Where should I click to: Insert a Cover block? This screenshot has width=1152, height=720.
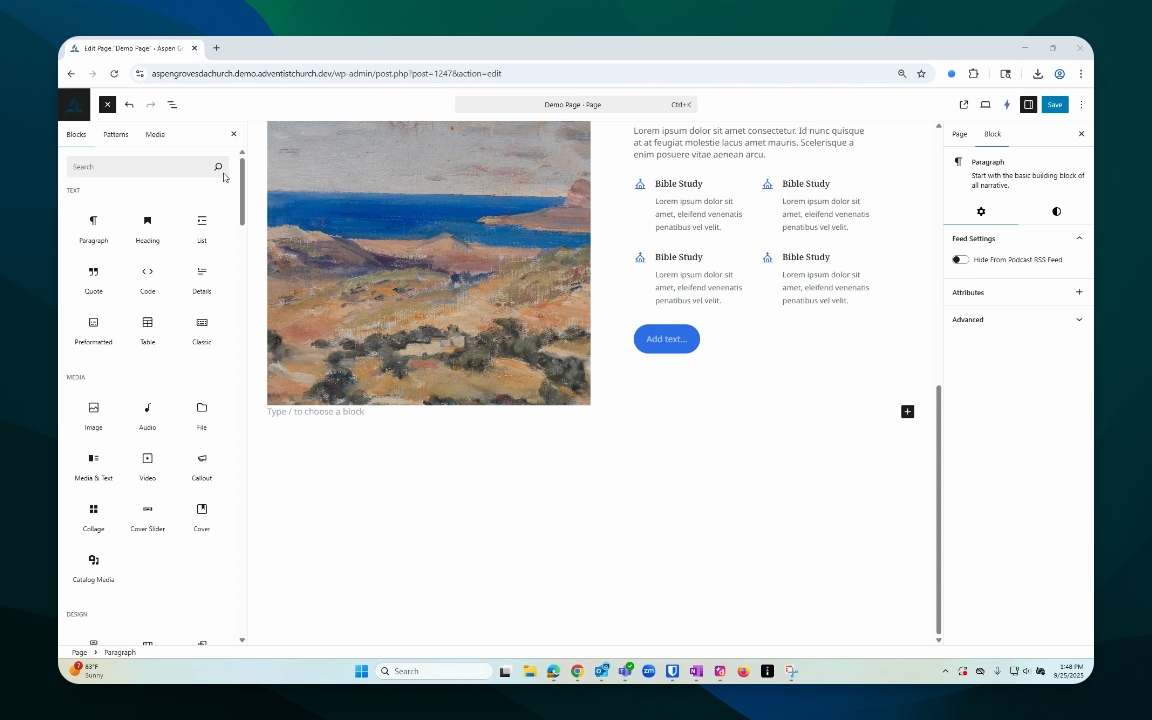(x=201, y=516)
